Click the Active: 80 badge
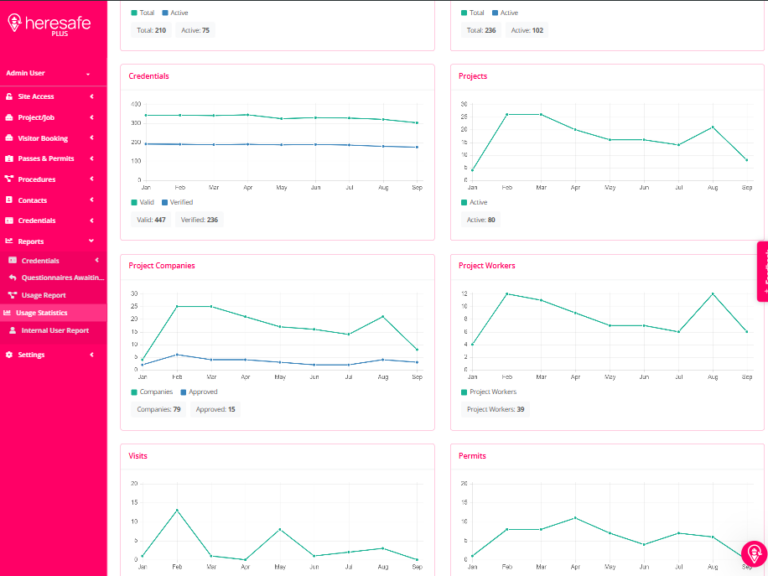 pyautogui.click(x=480, y=220)
